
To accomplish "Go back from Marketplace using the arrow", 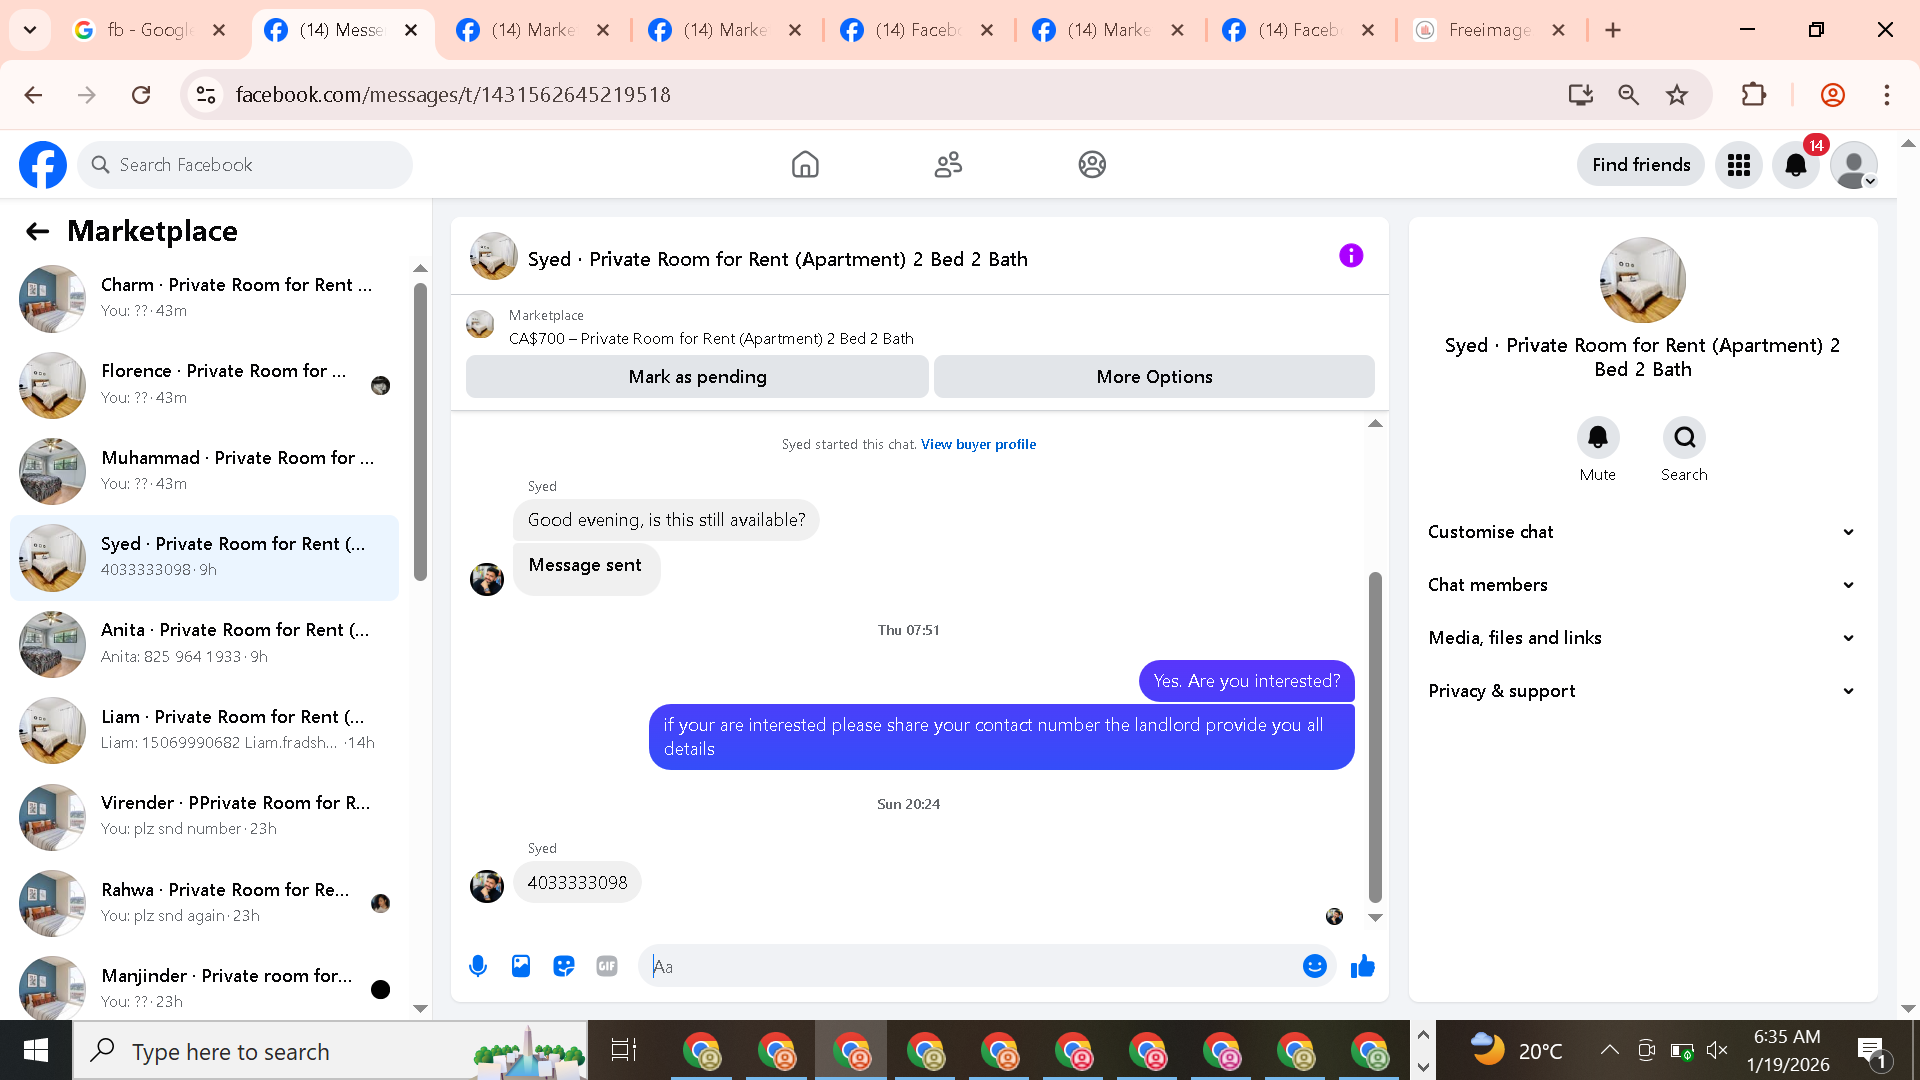I will pyautogui.click(x=37, y=231).
